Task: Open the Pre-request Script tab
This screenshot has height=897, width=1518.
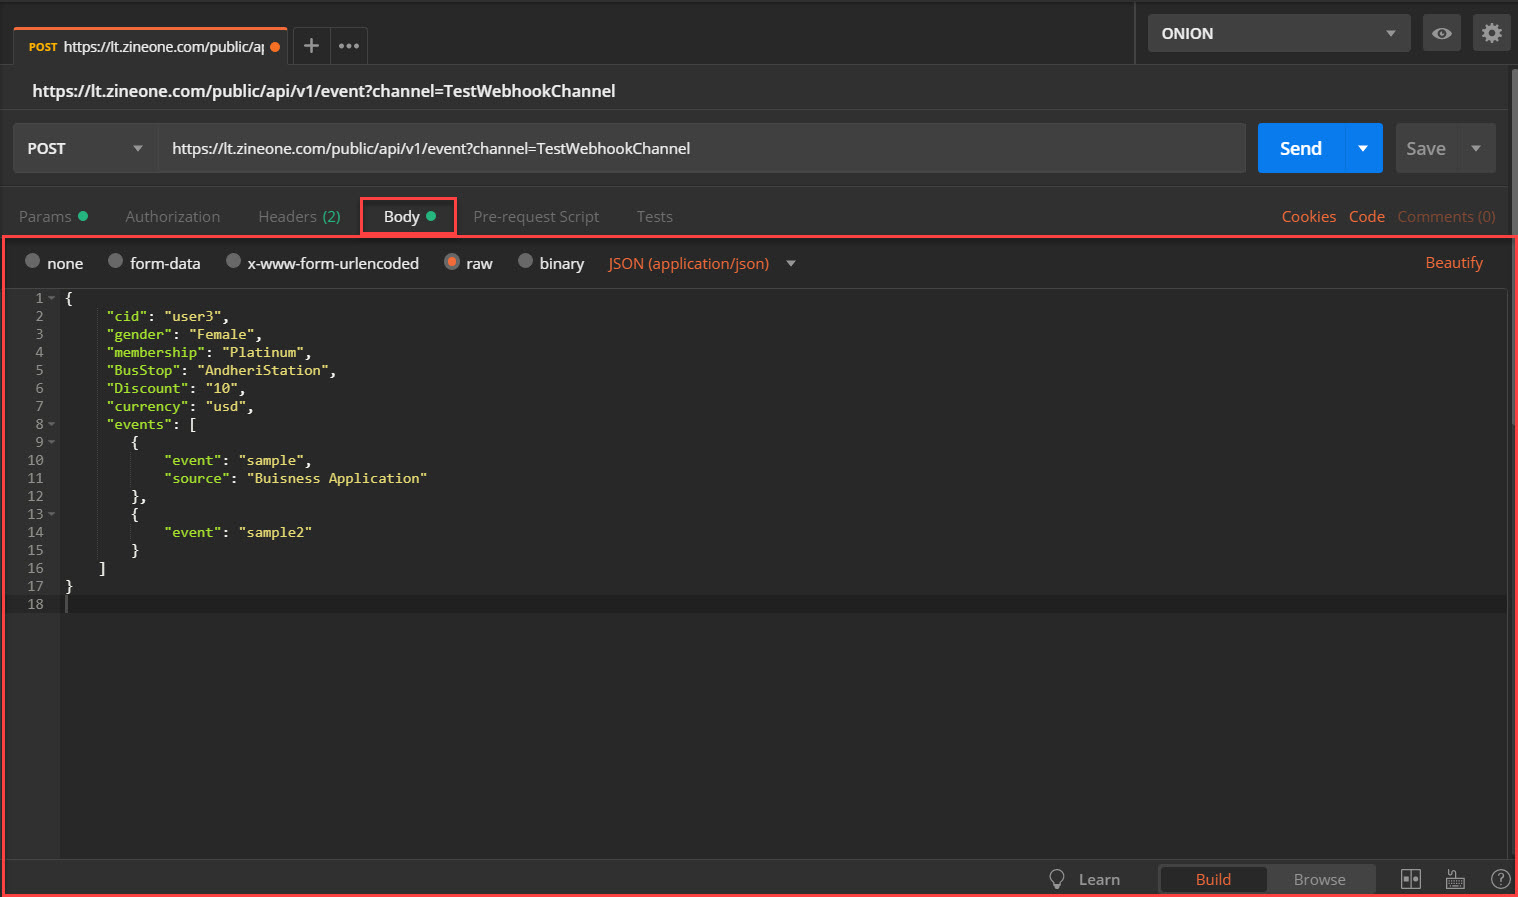Action: click(536, 216)
